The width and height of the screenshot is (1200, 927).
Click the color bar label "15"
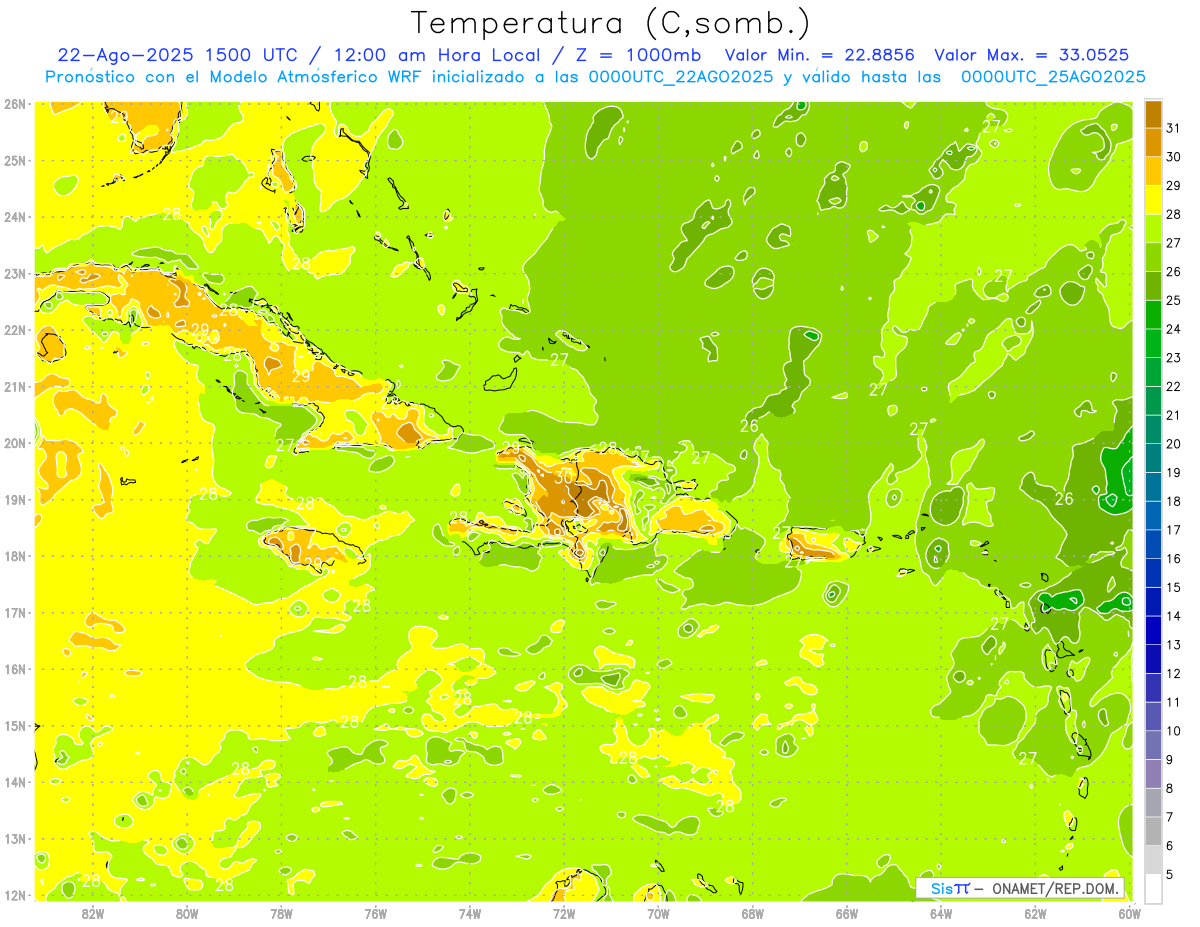pyautogui.click(x=1173, y=588)
